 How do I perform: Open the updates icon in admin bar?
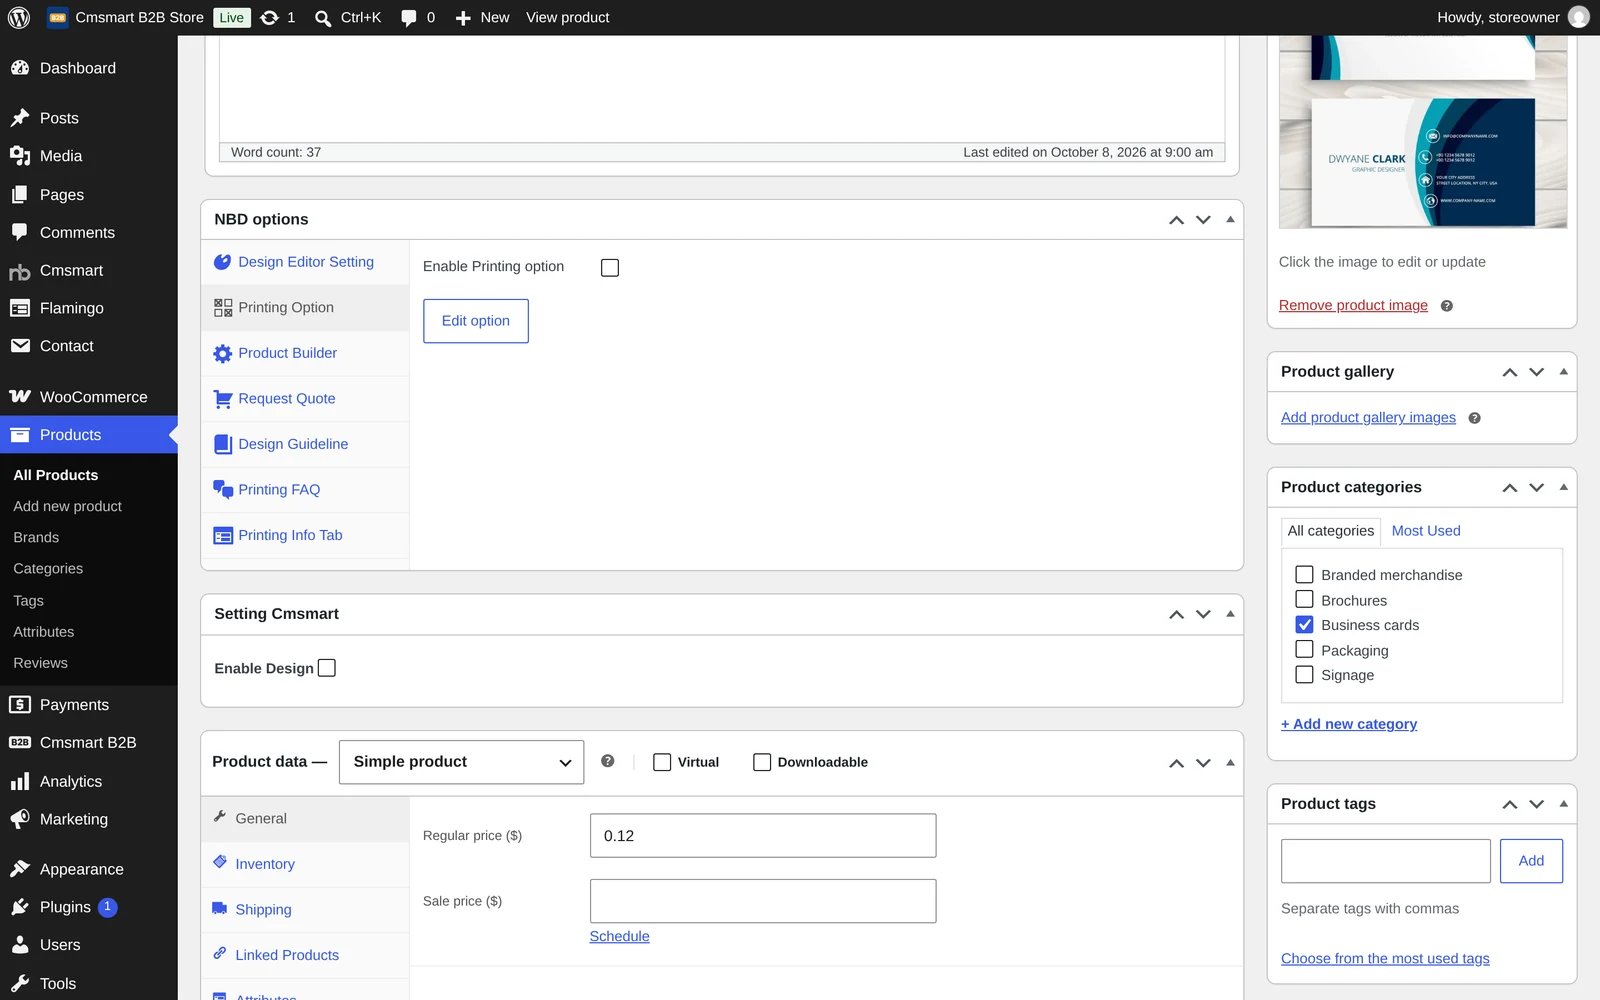(270, 17)
